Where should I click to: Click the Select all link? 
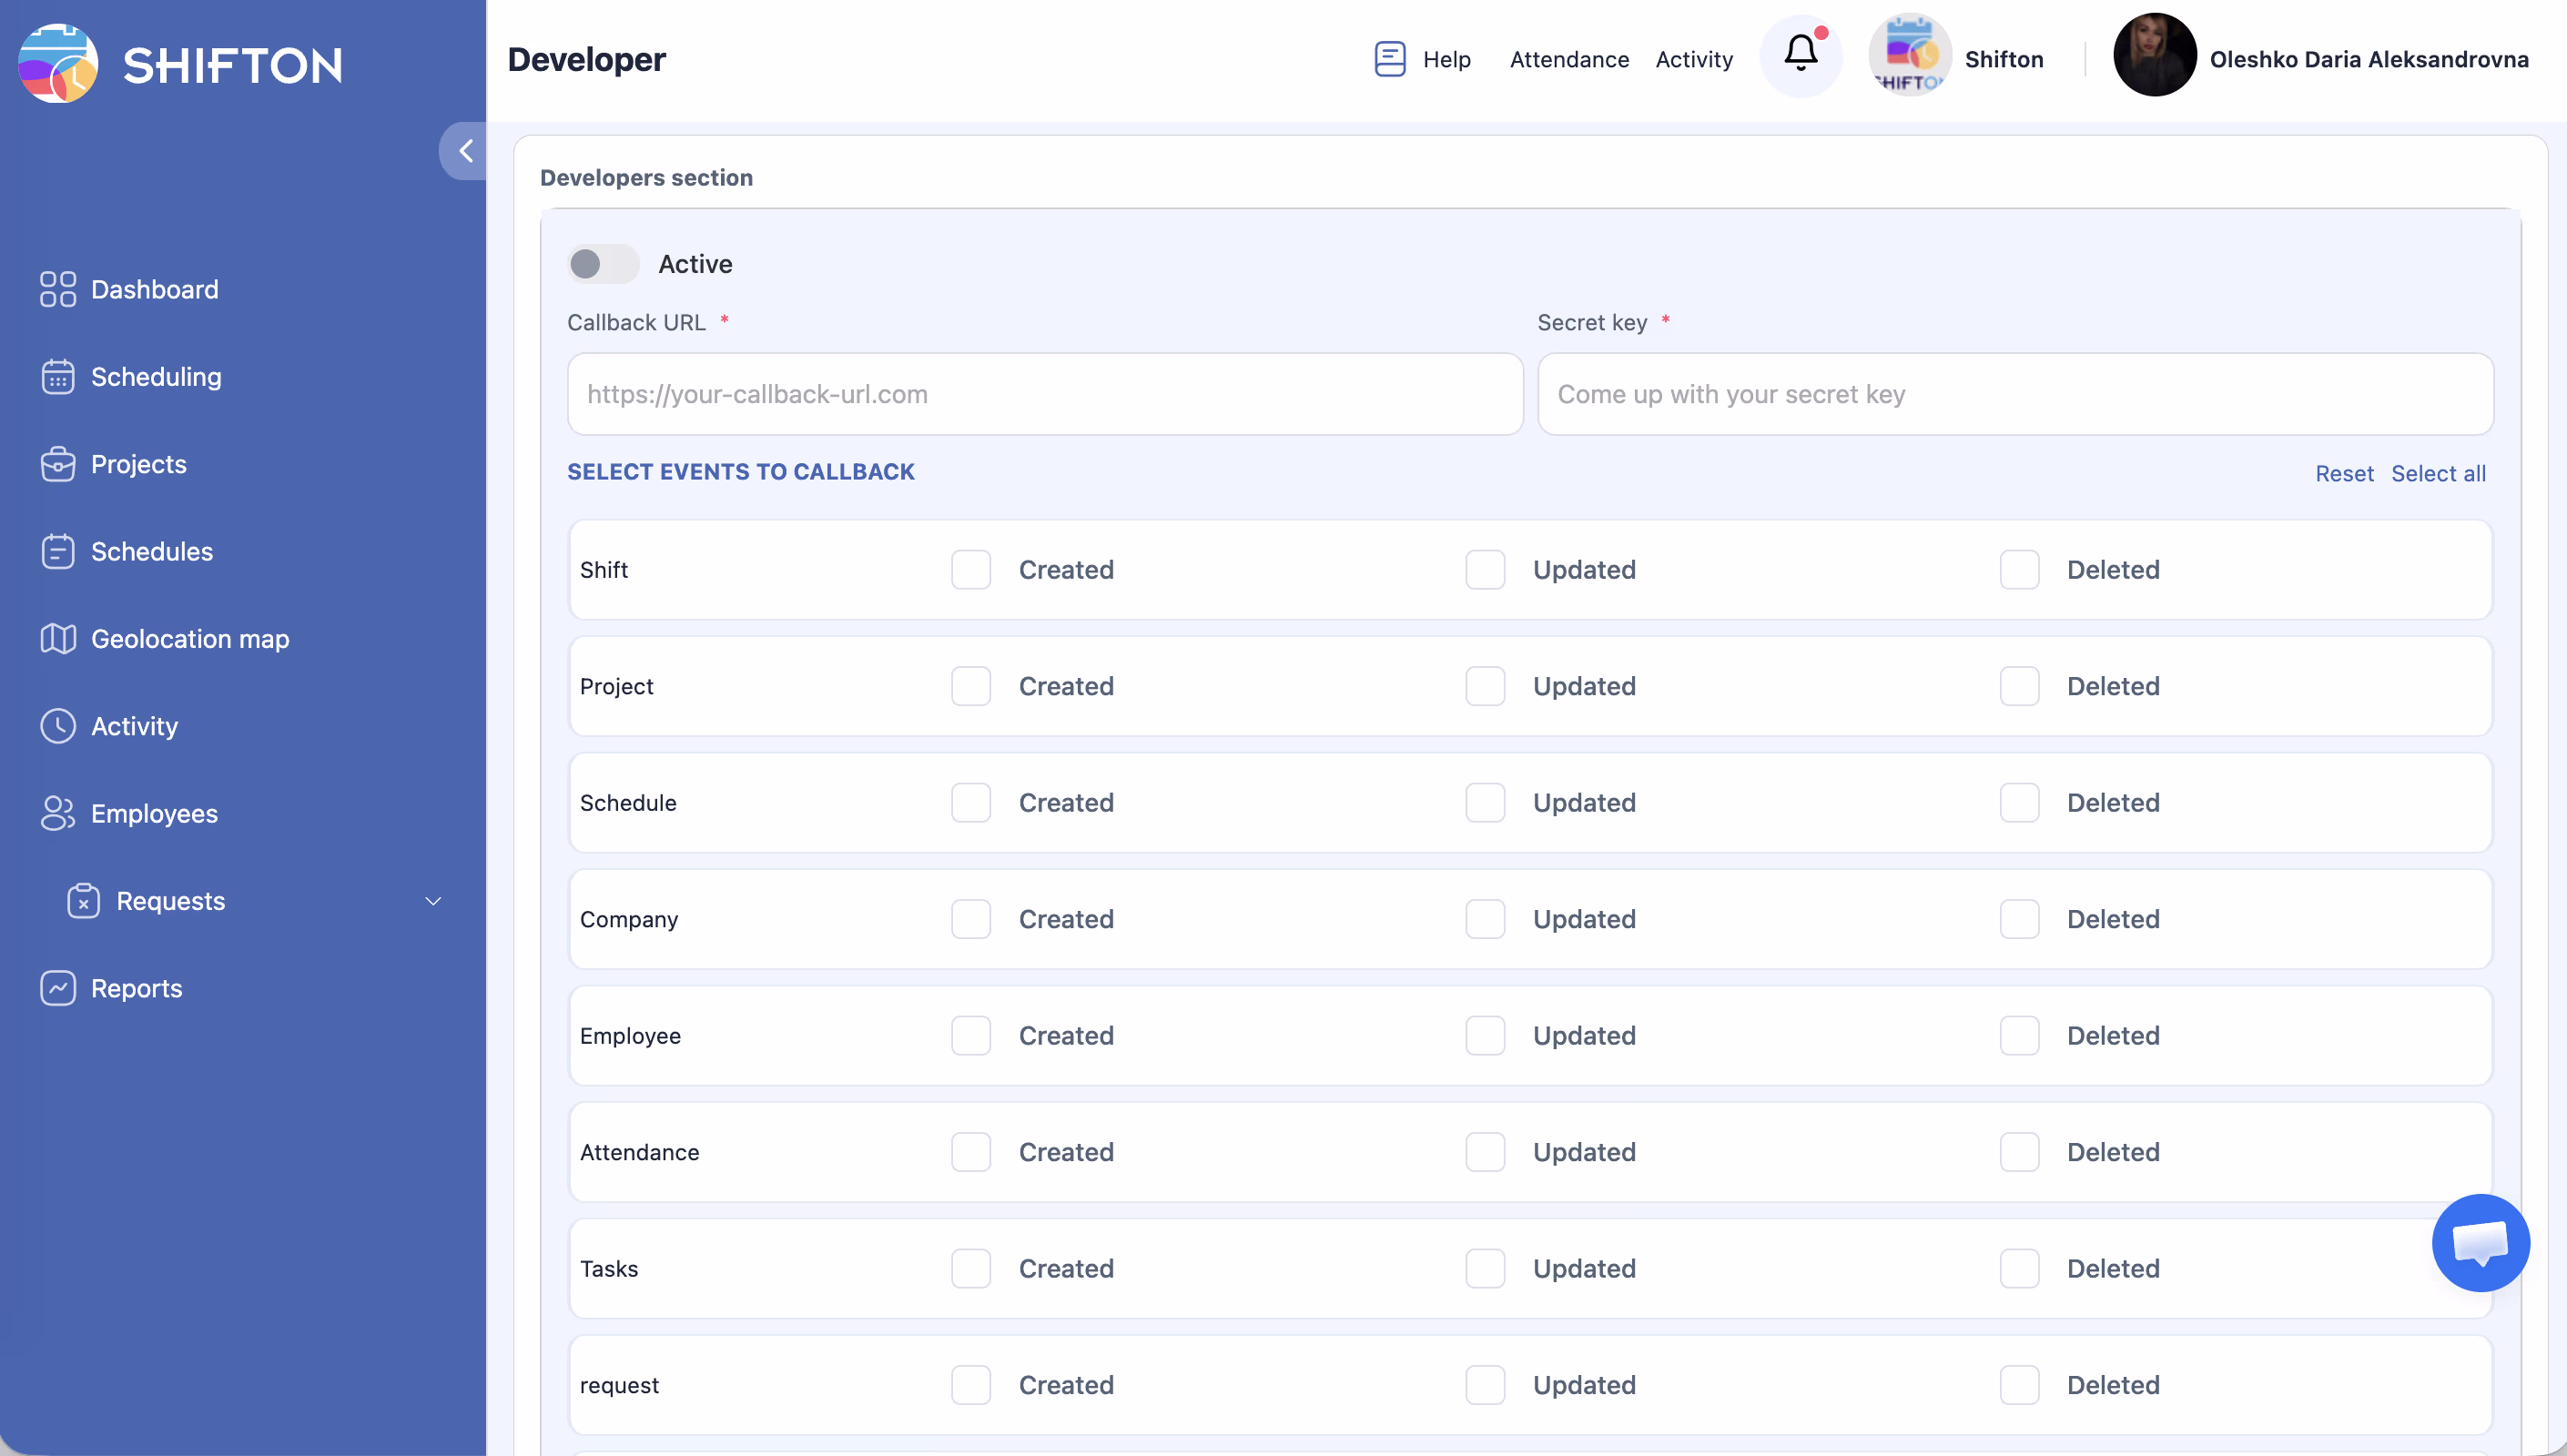[2438, 474]
